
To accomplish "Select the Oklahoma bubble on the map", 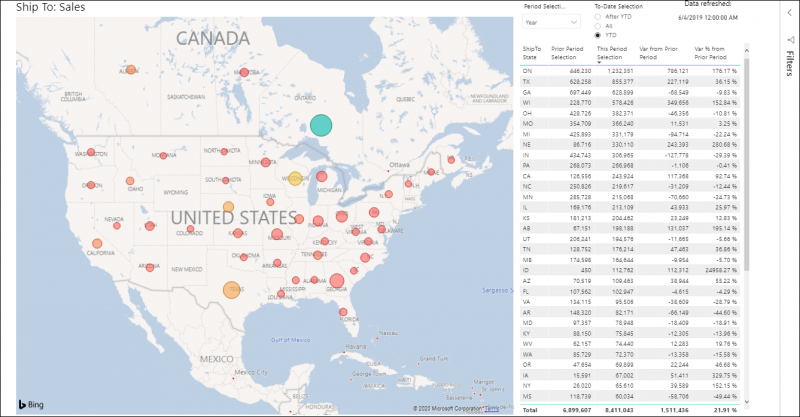I will pyautogui.click(x=244, y=257).
